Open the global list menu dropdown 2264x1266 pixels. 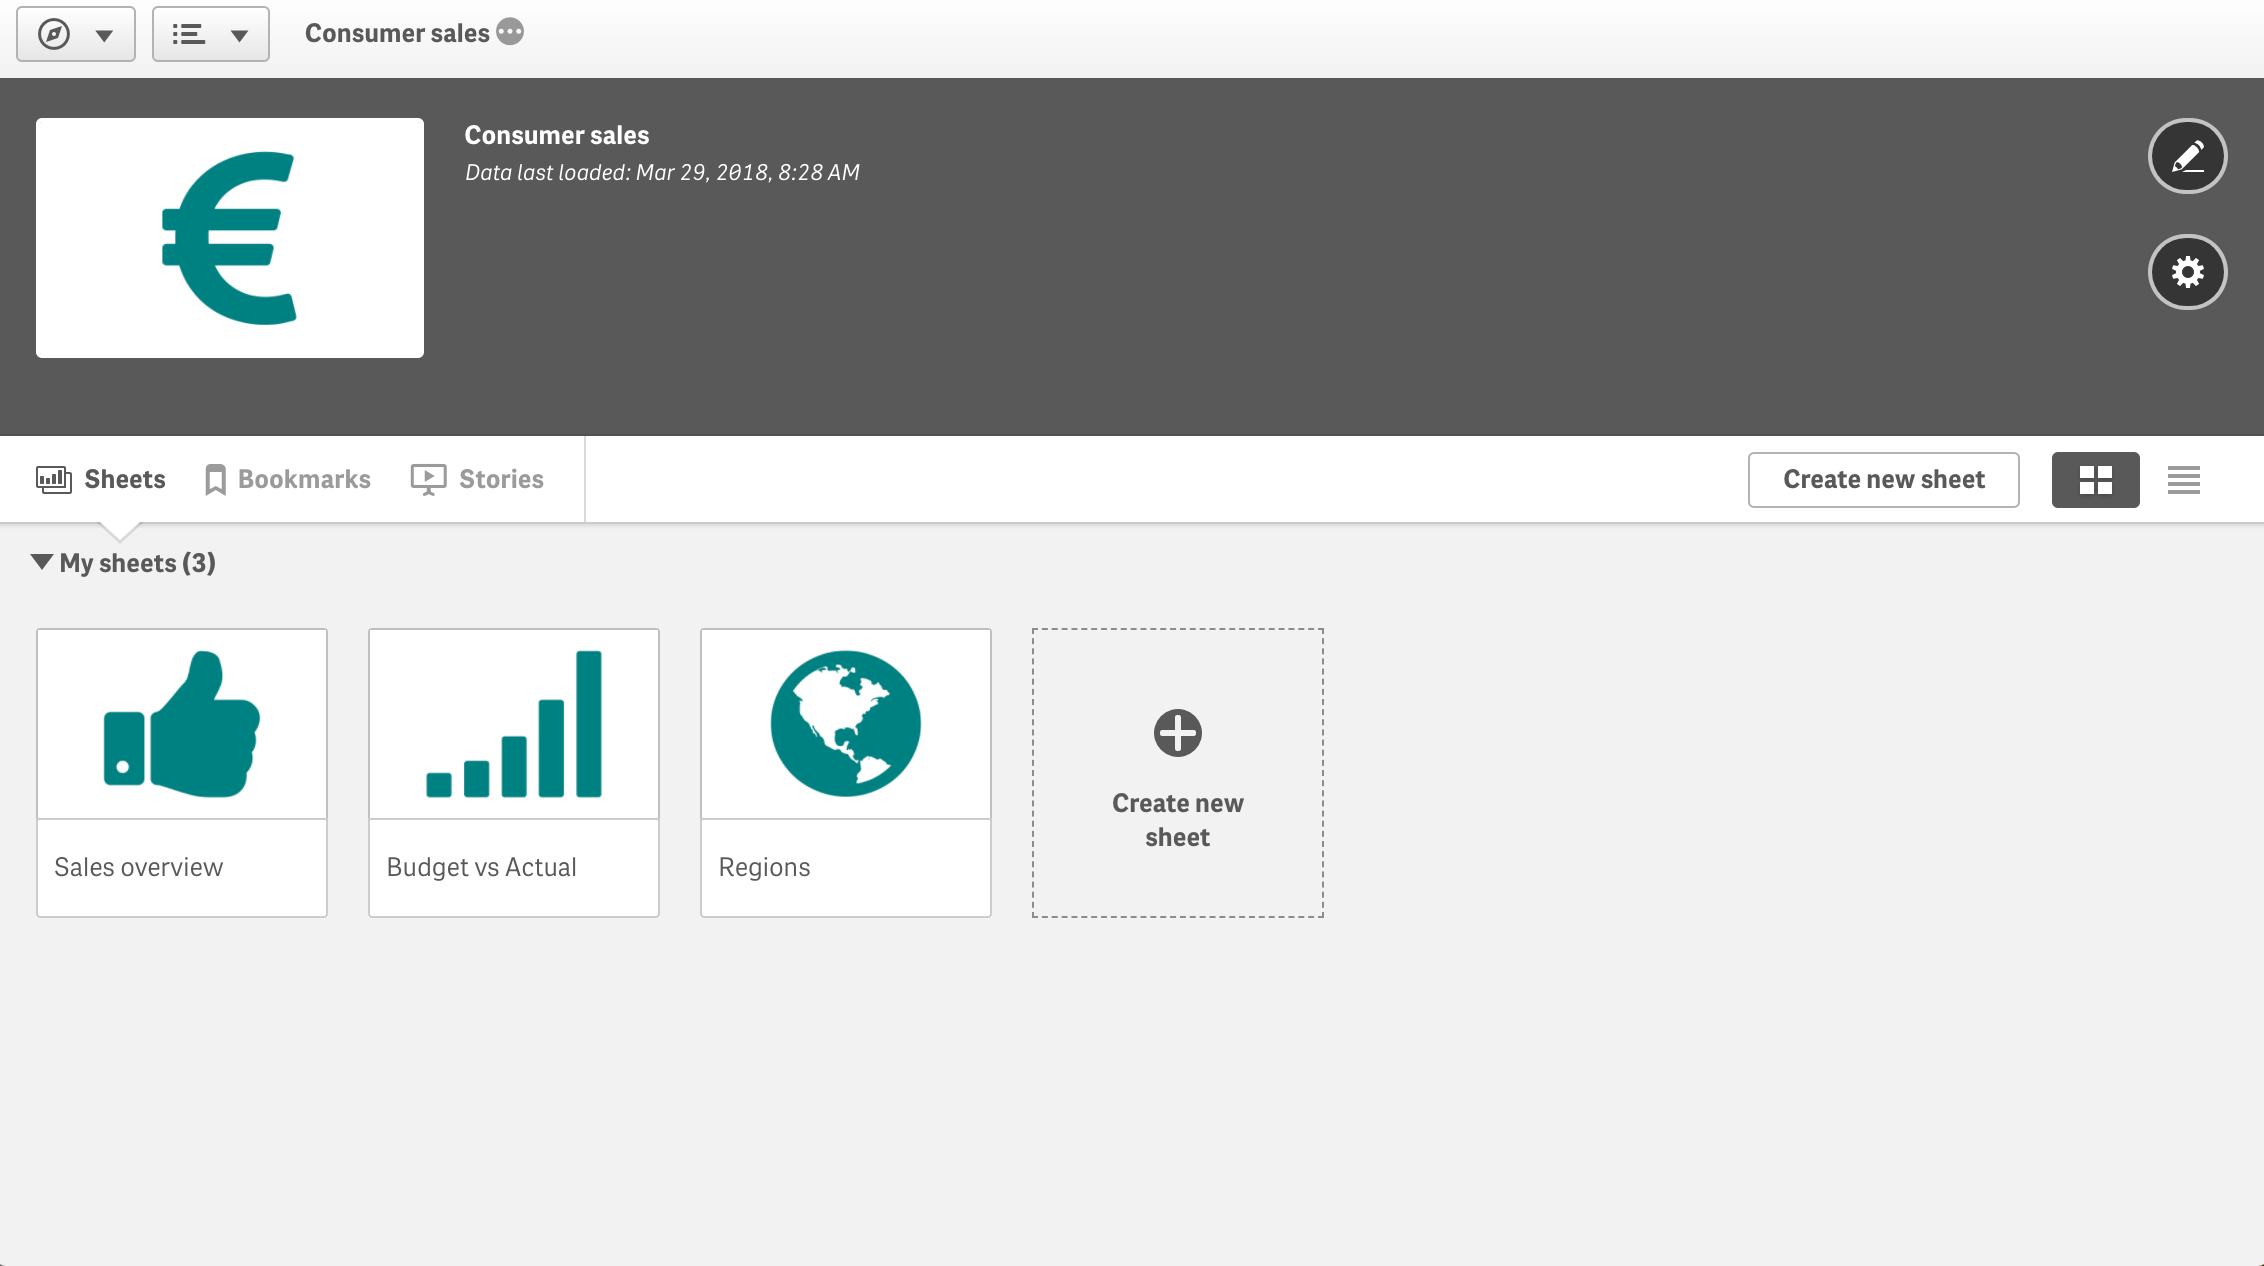click(x=210, y=34)
